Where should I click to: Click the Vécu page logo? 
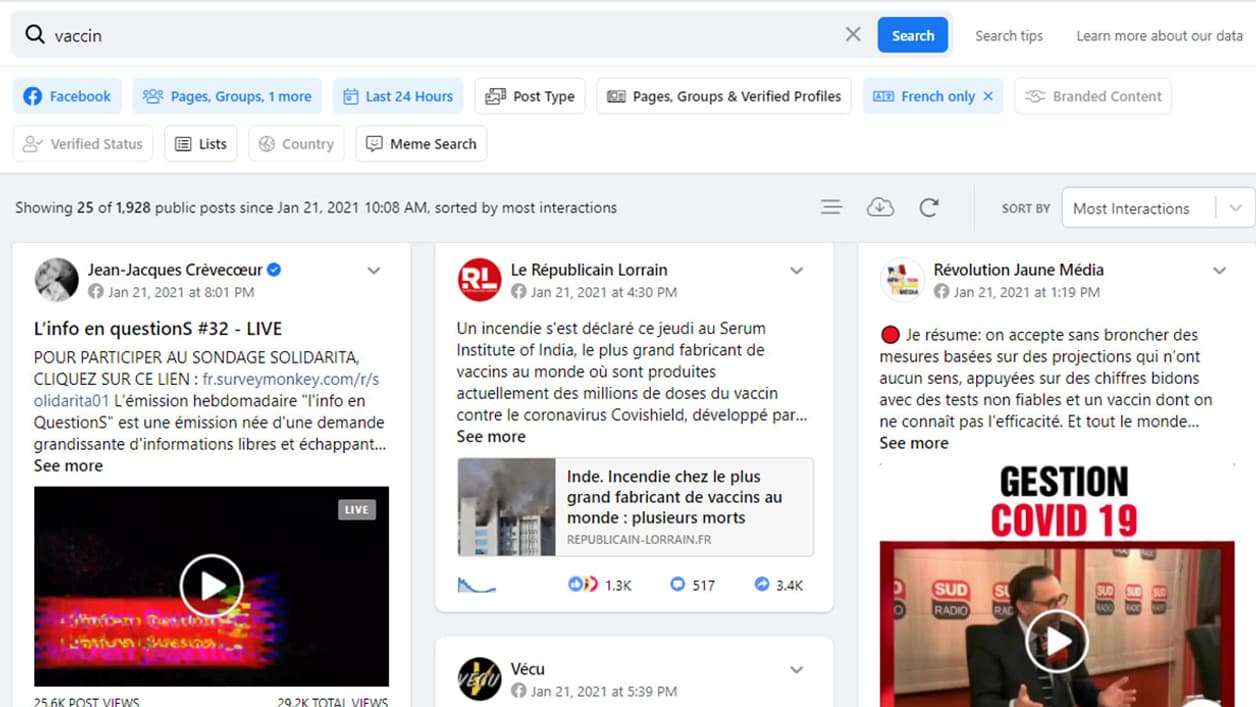tap(479, 679)
